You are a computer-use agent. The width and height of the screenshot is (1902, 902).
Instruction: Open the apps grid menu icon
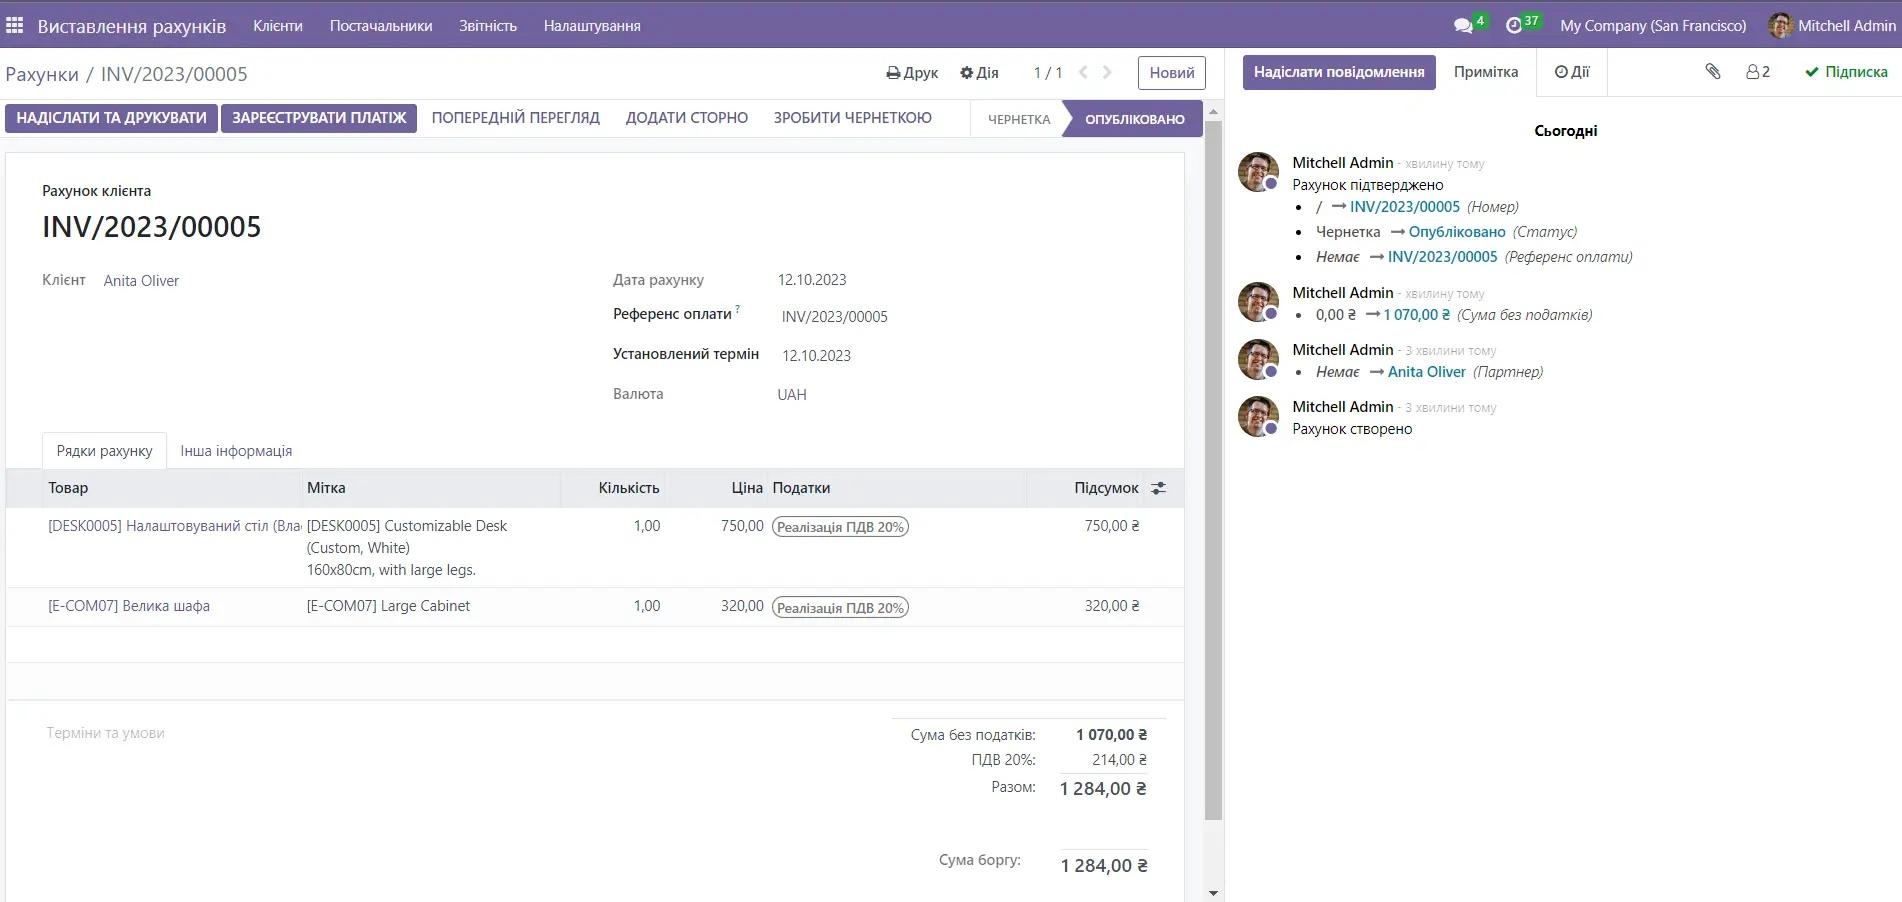[14, 25]
